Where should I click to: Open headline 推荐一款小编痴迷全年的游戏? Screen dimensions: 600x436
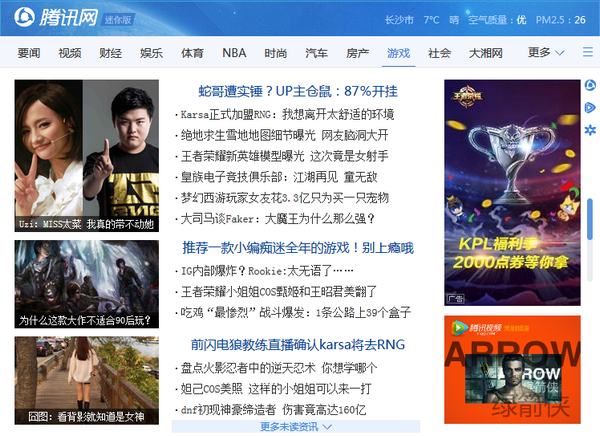298,248
